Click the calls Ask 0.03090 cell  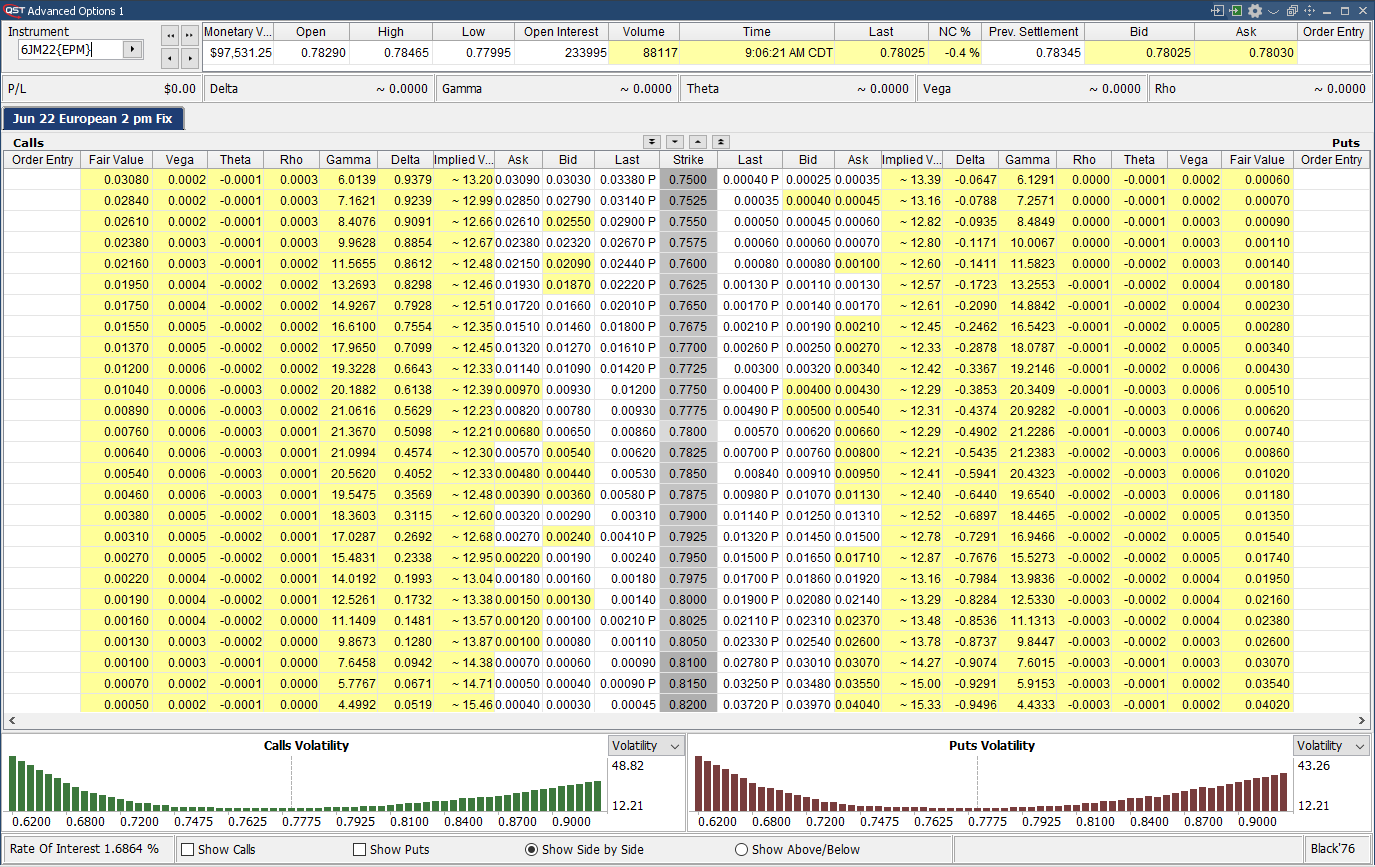pyautogui.click(x=518, y=180)
